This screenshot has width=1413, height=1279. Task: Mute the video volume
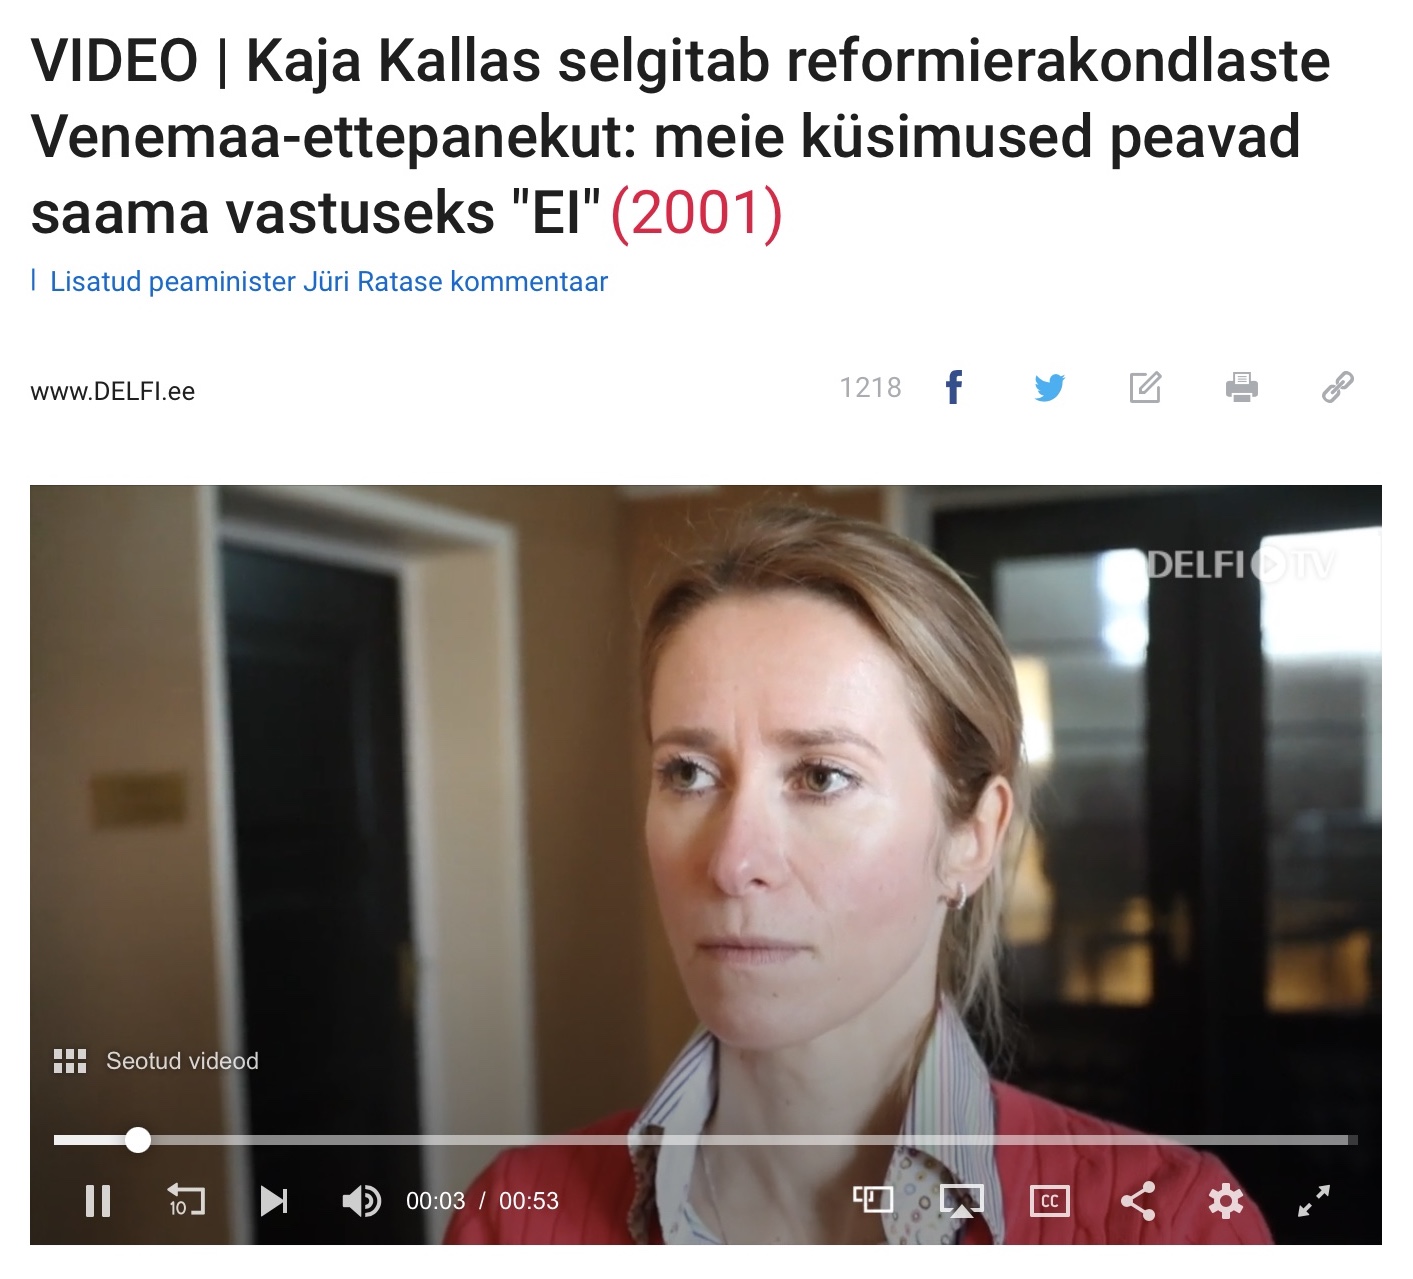[361, 1201]
